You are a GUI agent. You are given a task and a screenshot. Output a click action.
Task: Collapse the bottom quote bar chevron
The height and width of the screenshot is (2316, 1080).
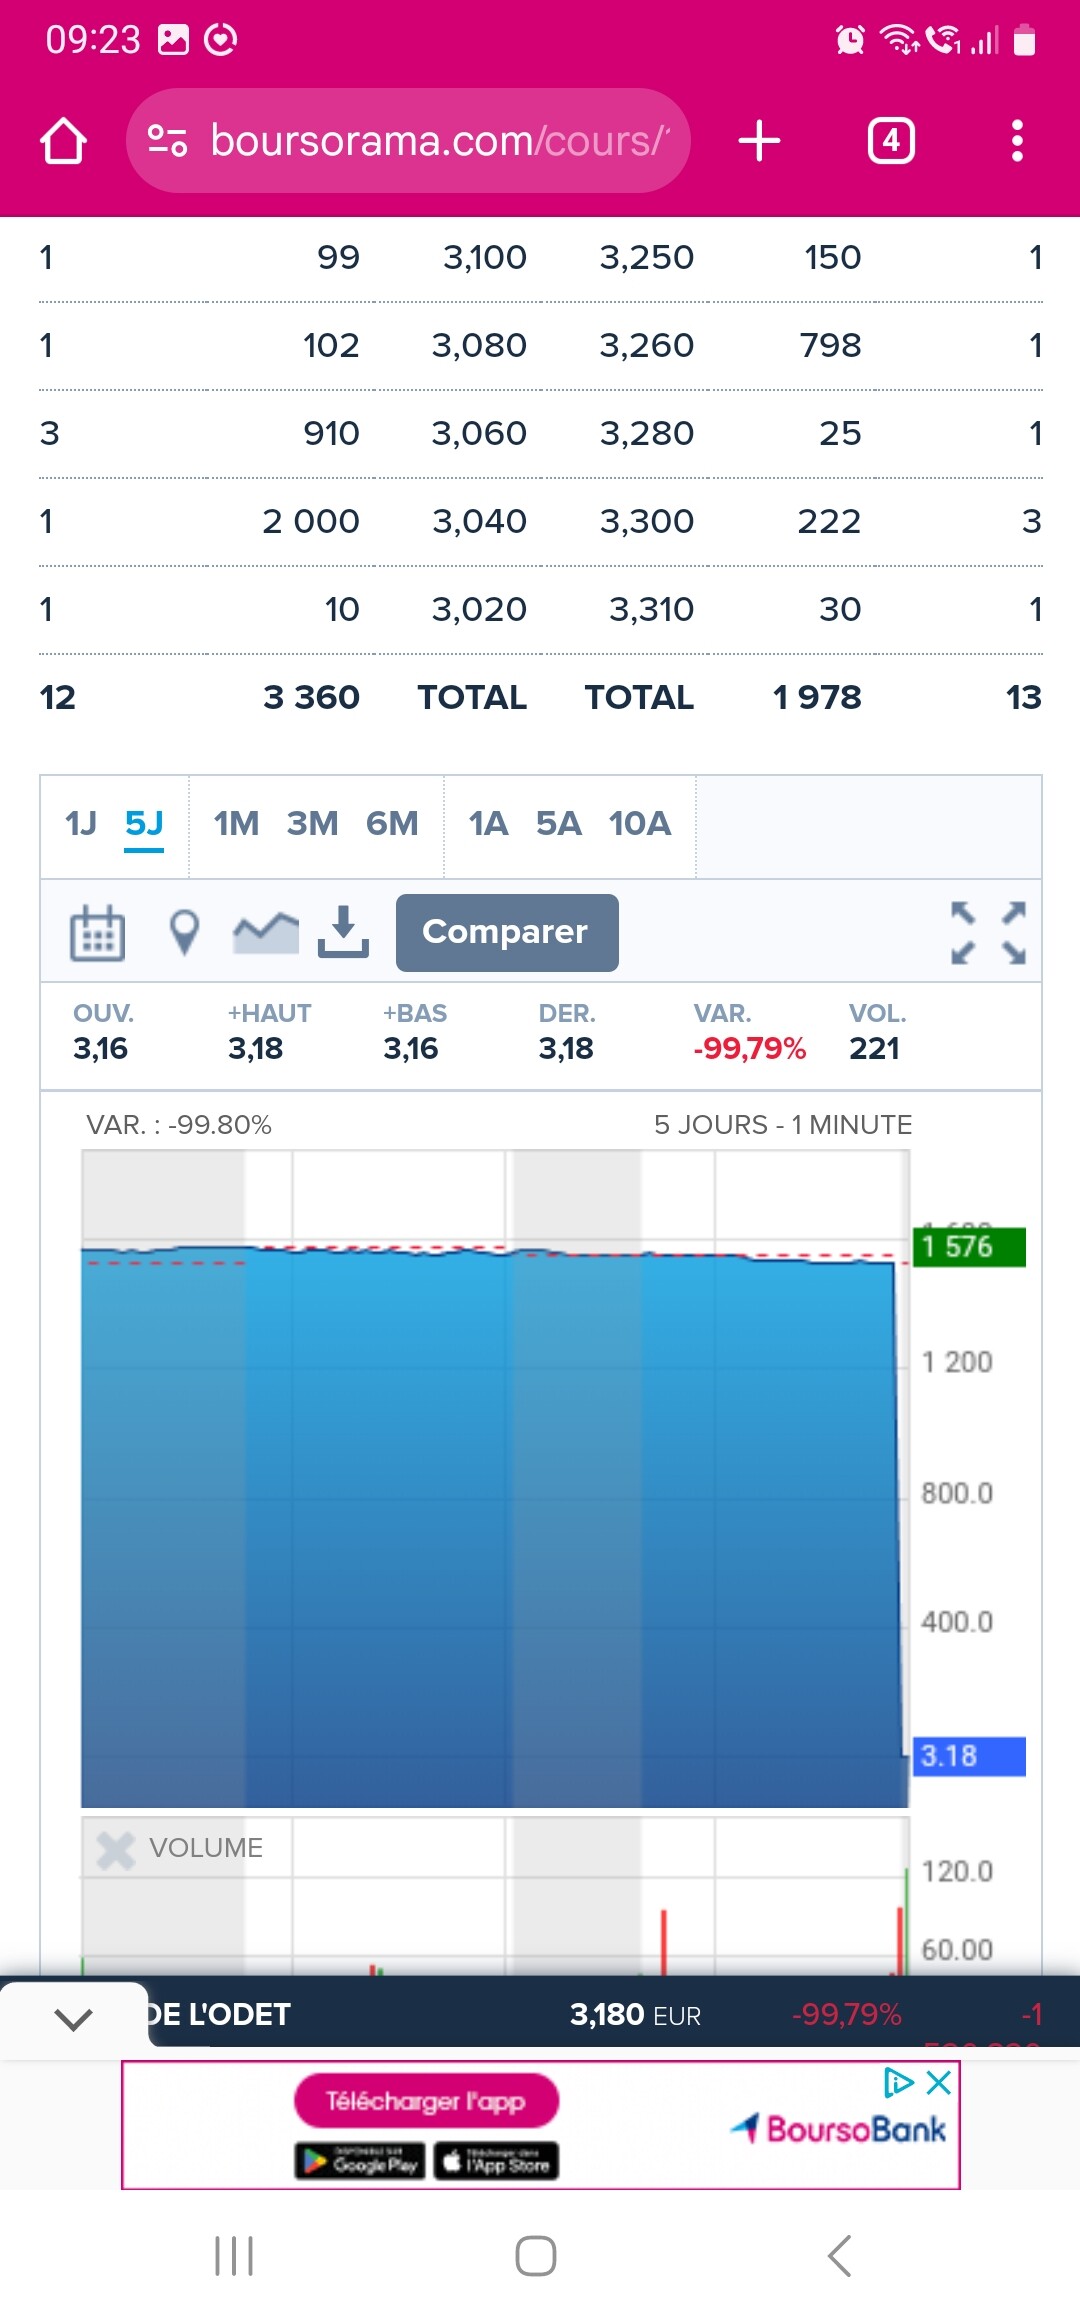pyautogui.click(x=74, y=2019)
